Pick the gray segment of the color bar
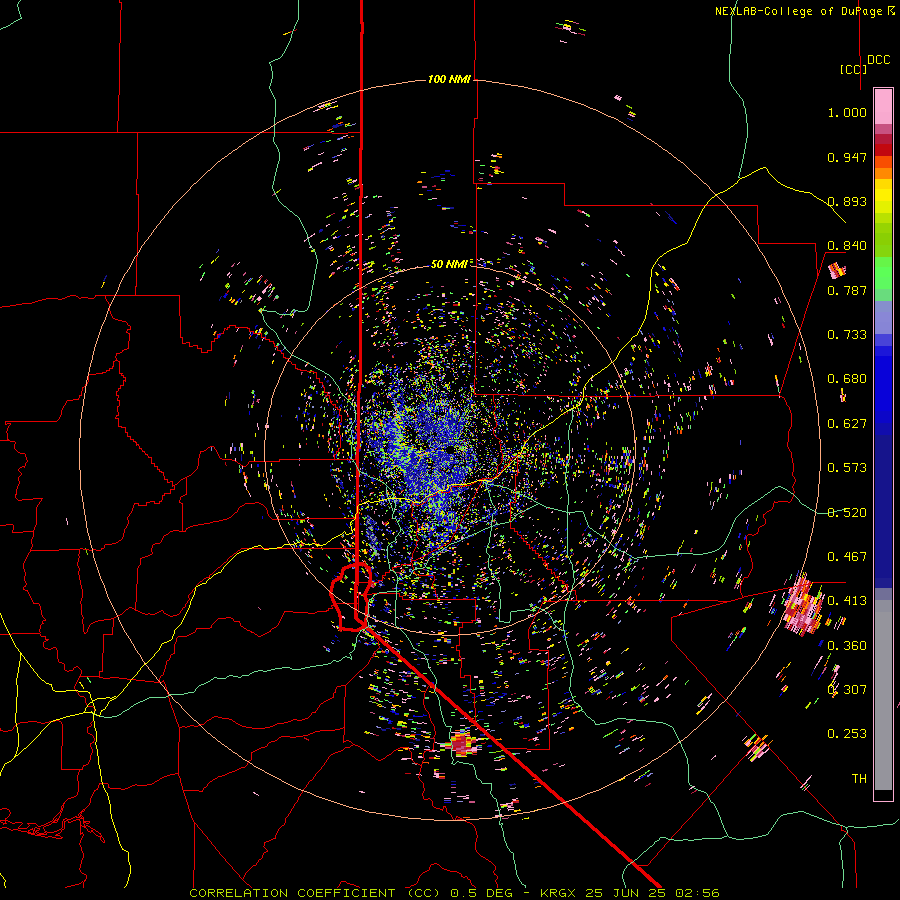Viewport: 900px width, 900px height. pos(883,695)
